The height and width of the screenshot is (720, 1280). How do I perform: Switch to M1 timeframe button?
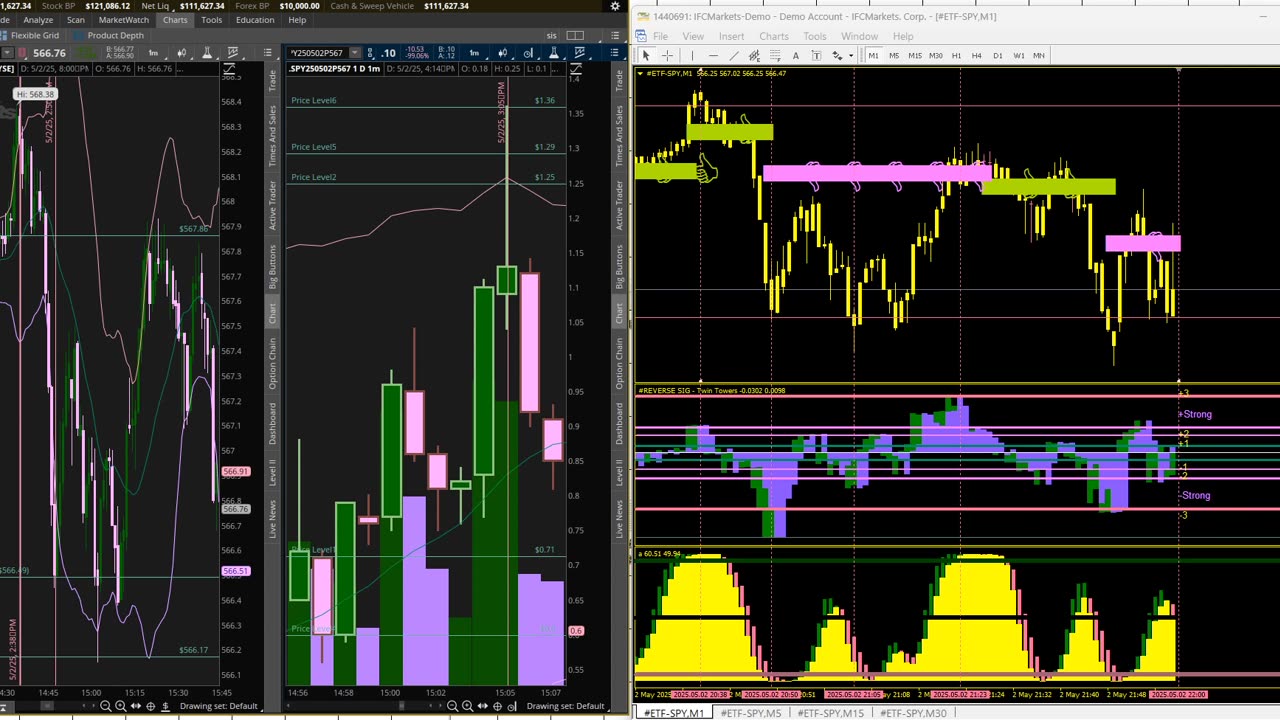tap(873, 55)
